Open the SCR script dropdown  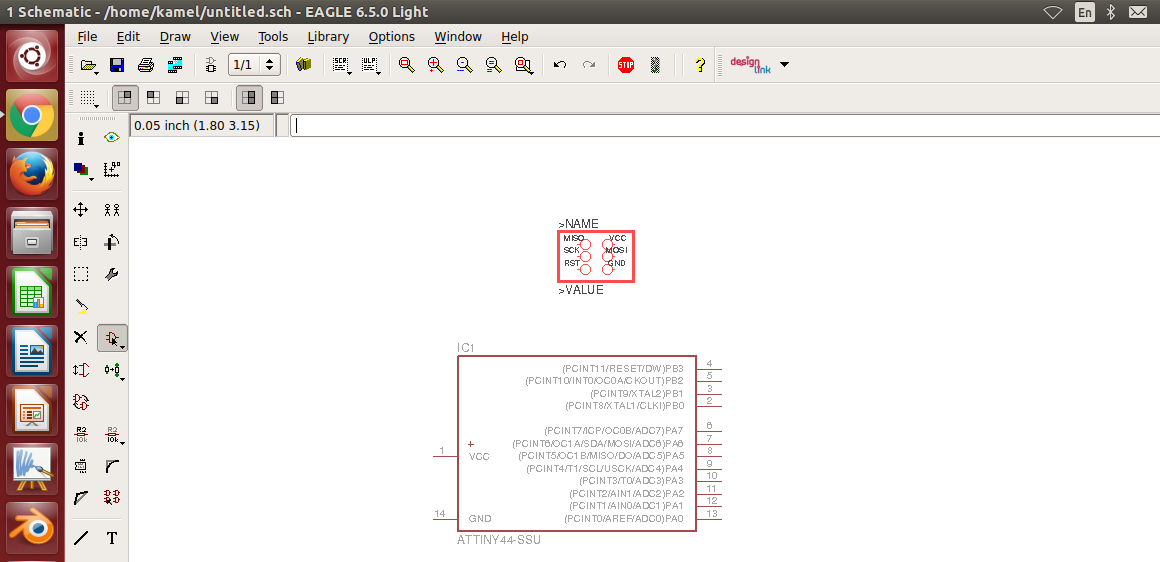click(x=341, y=65)
